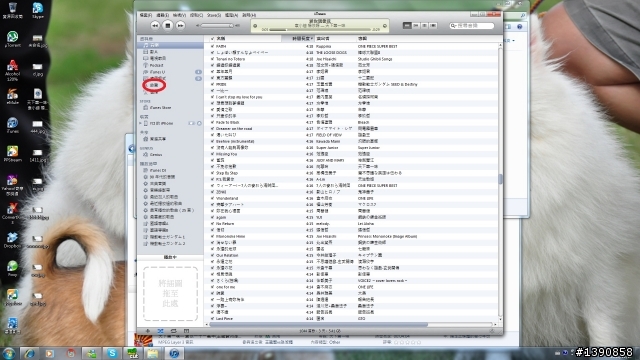640x360 pixels.
Task: Toggle the check-all checkbox in list header
Action: click(x=212, y=39)
